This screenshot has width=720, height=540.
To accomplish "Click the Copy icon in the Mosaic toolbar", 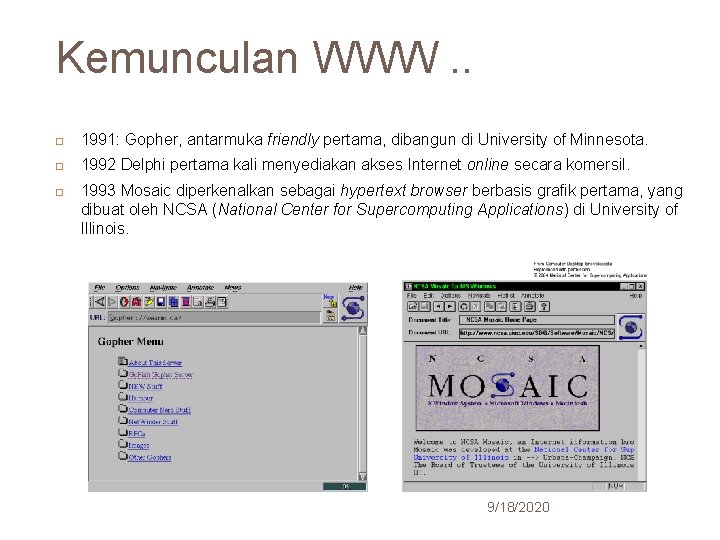I will point(490,307).
